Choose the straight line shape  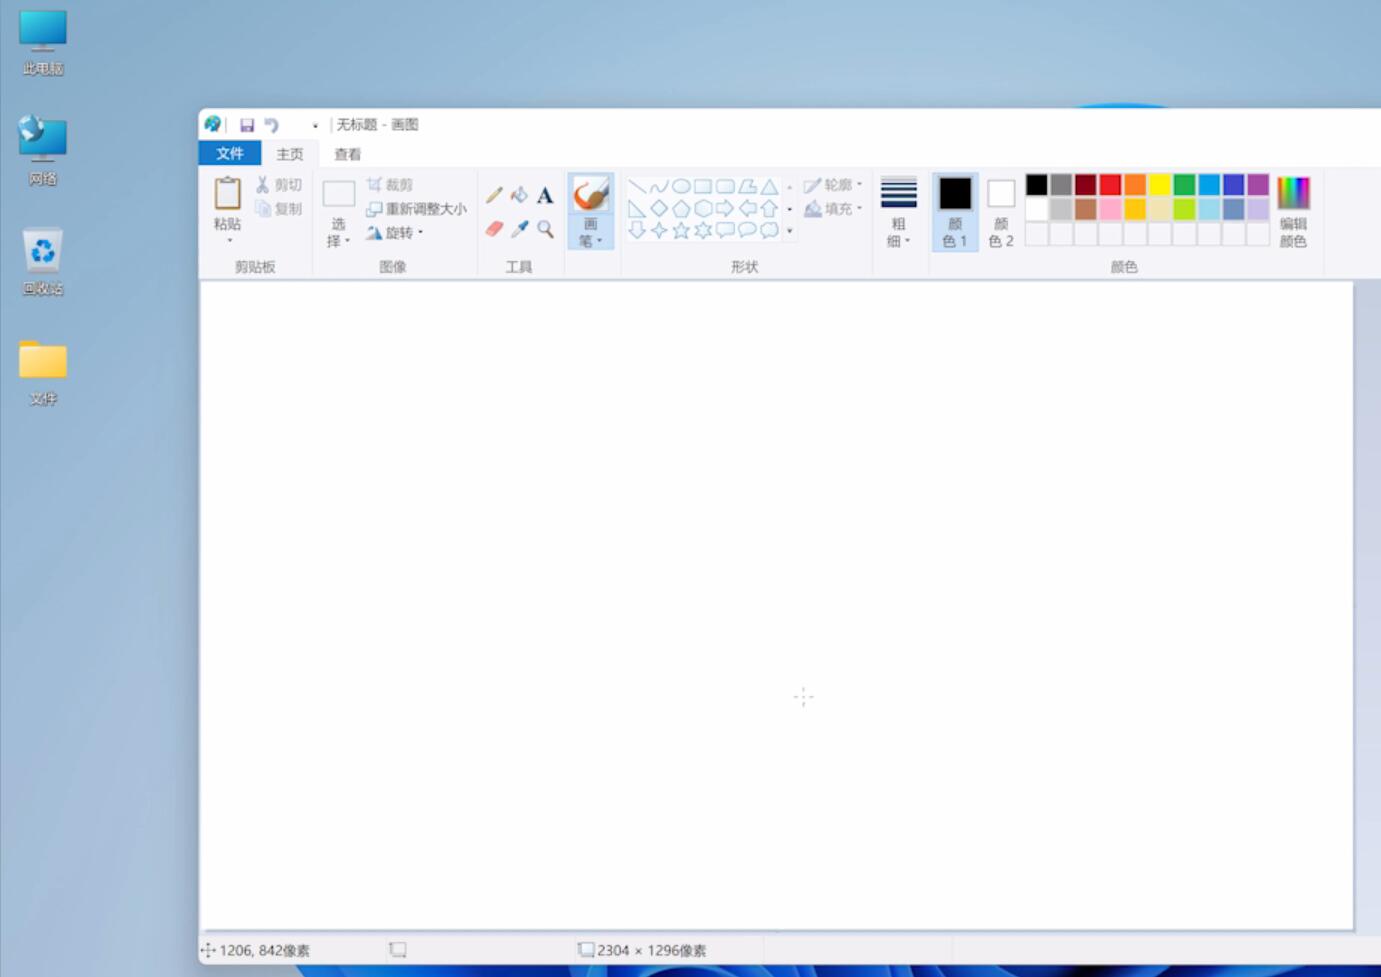637,186
